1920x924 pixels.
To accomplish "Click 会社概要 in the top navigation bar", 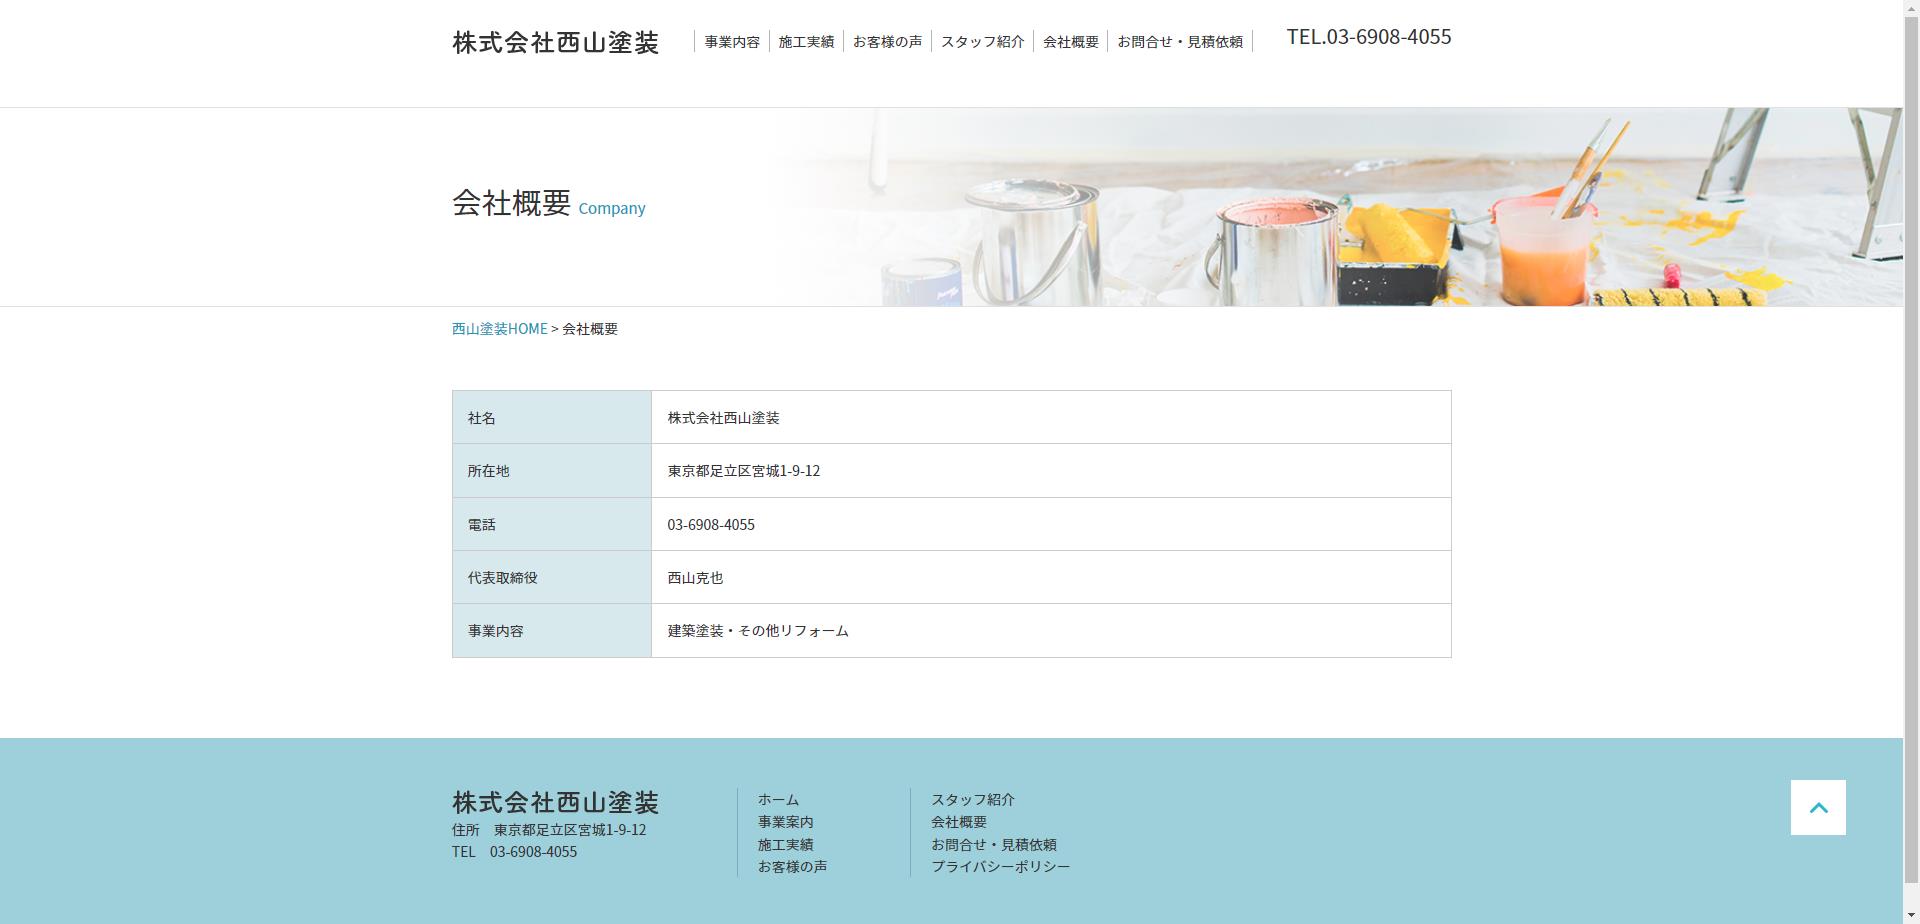I will pos(1070,42).
